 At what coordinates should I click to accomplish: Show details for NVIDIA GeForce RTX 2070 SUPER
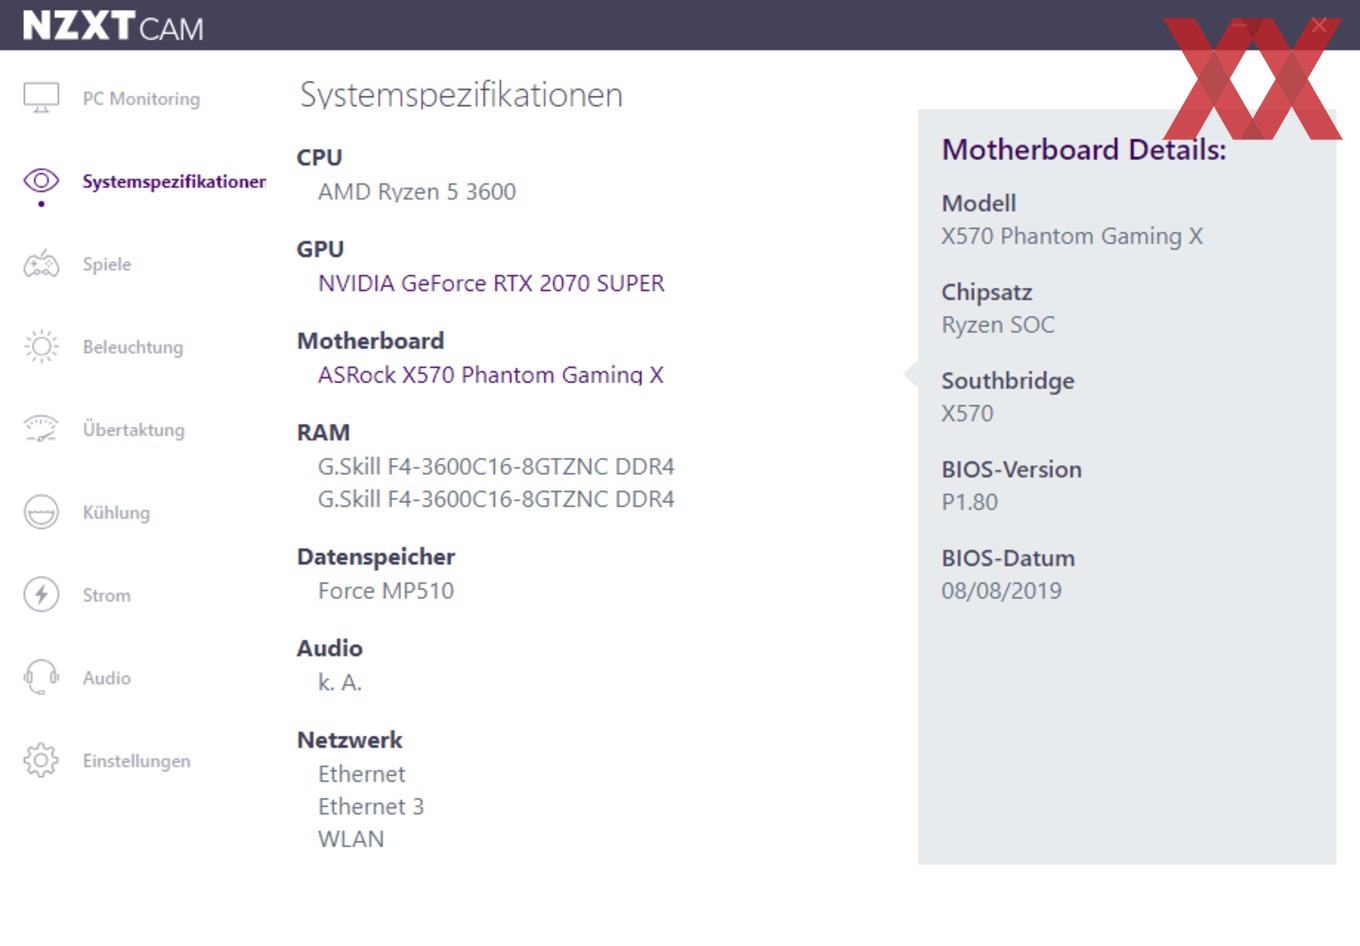[491, 283]
